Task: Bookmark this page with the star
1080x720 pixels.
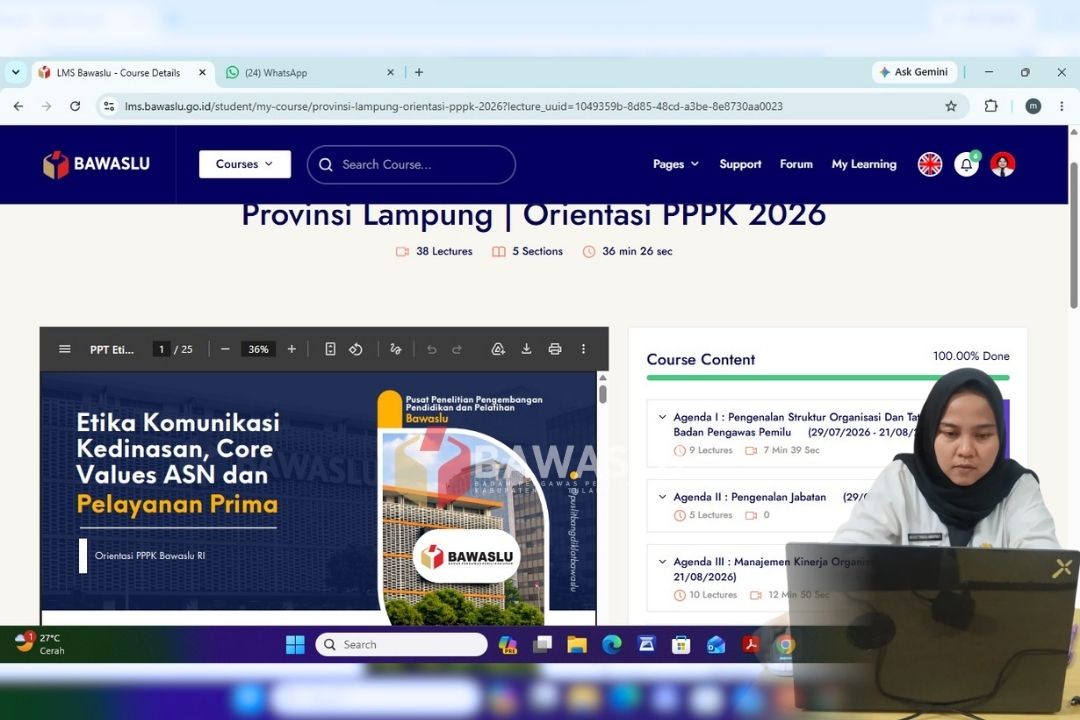Action: (951, 106)
